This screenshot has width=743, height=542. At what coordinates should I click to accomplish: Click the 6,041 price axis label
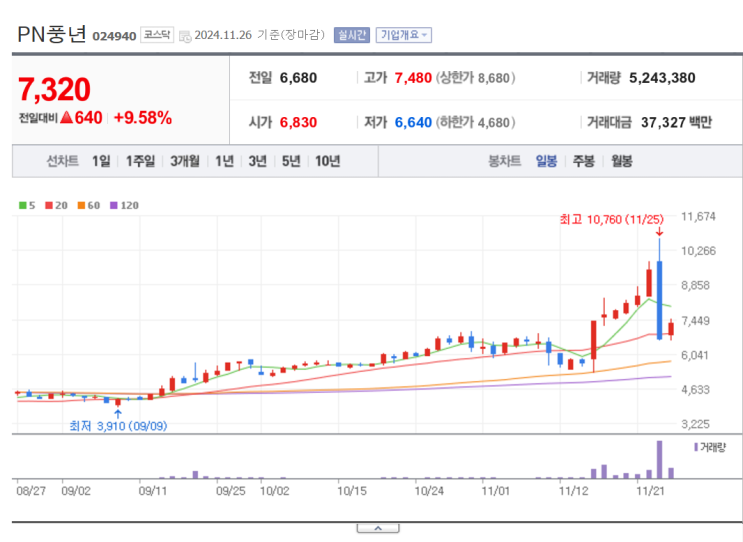point(695,355)
